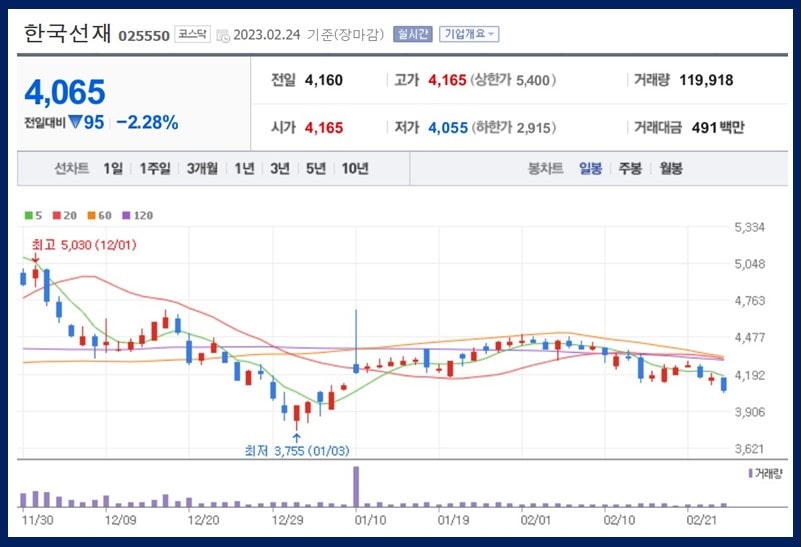Click the 하한가 2,915 lower limit text
801x547 pixels.
click(x=513, y=128)
